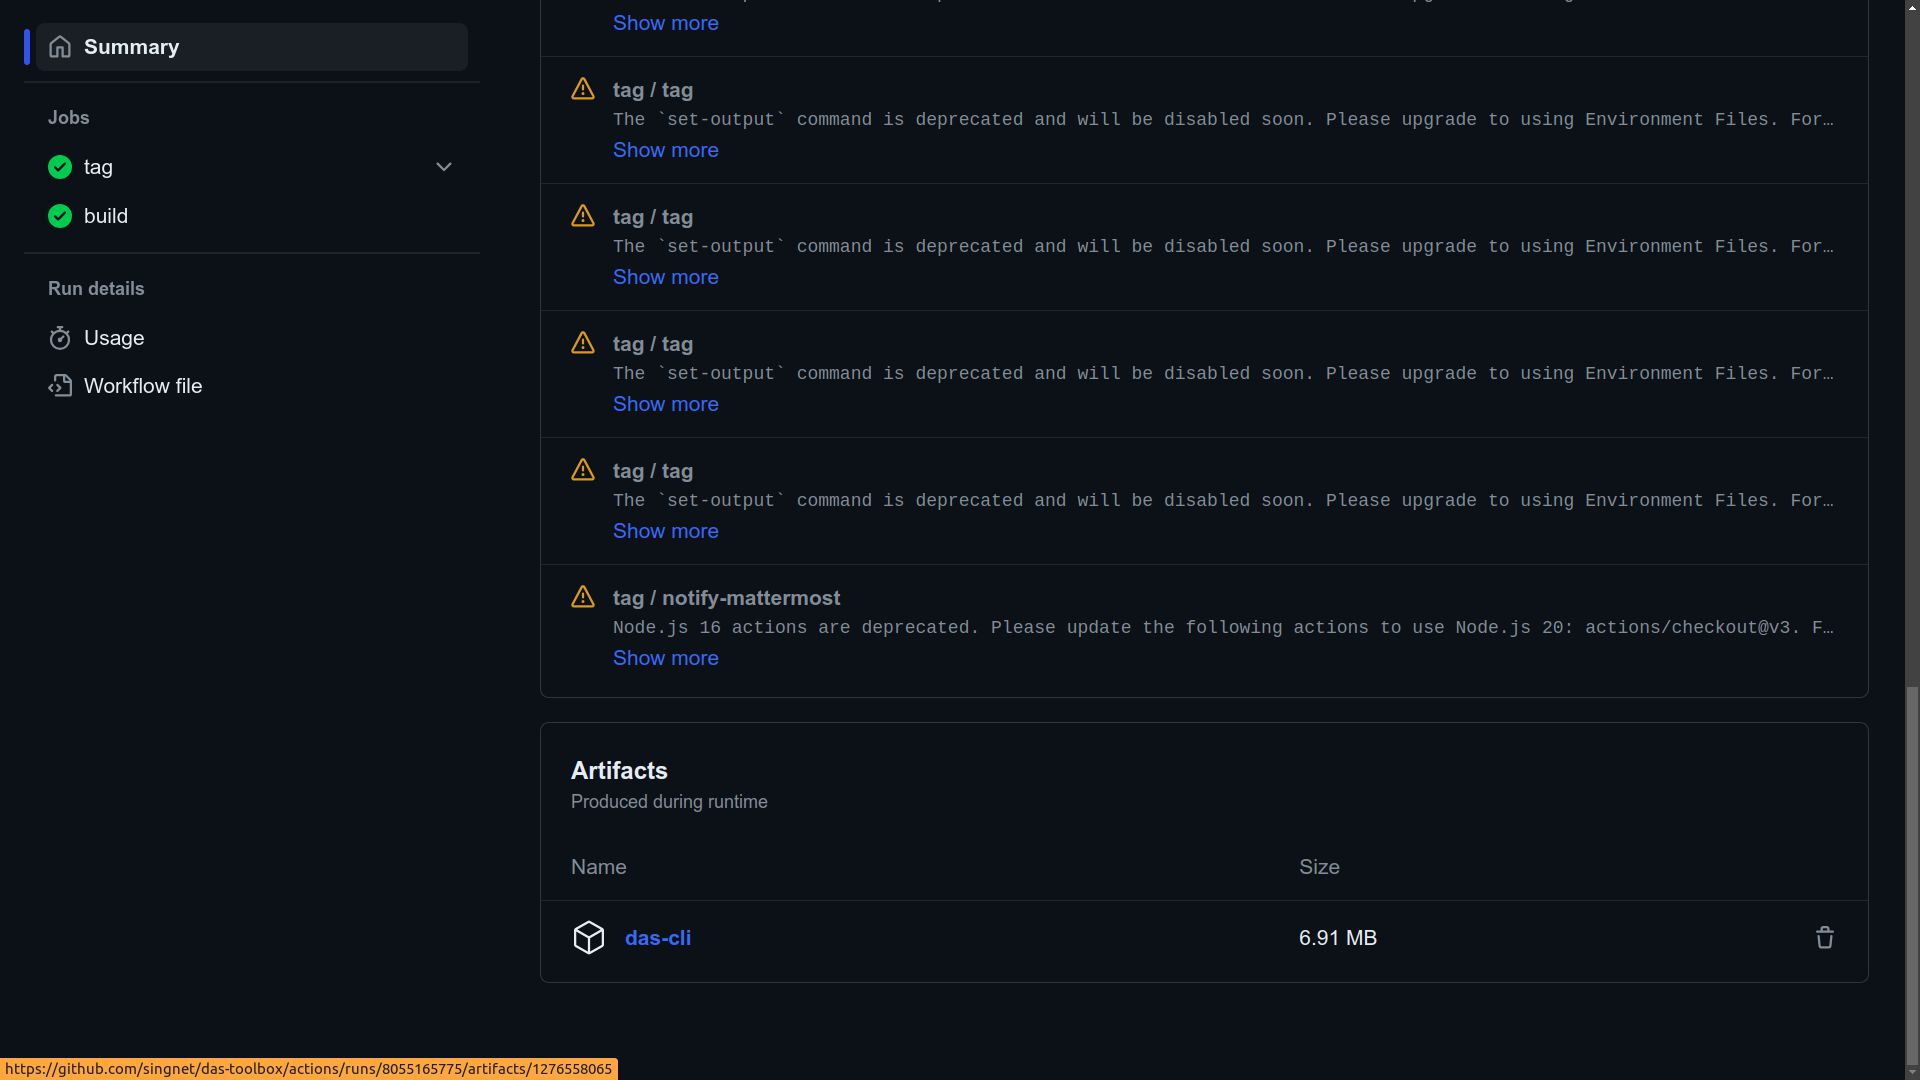Show more for fourth tag/tag warning
This screenshot has width=1920, height=1080.
point(665,531)
